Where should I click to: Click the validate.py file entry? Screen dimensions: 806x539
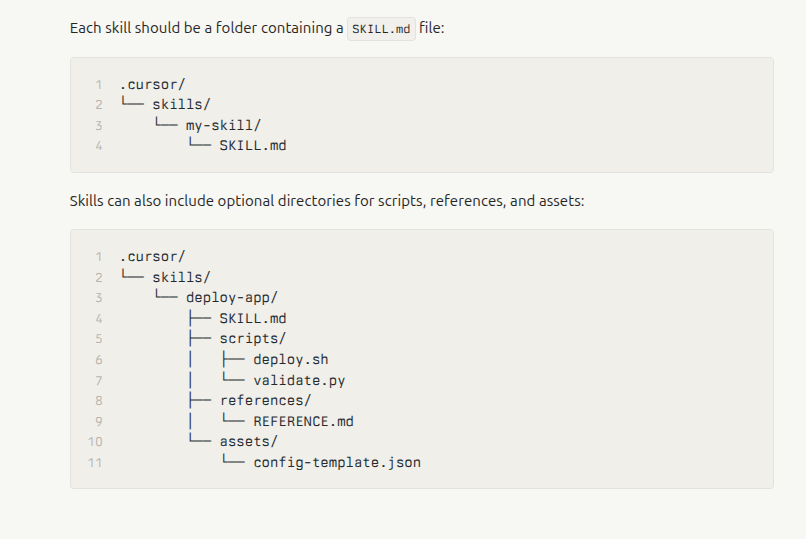(299, 380)
